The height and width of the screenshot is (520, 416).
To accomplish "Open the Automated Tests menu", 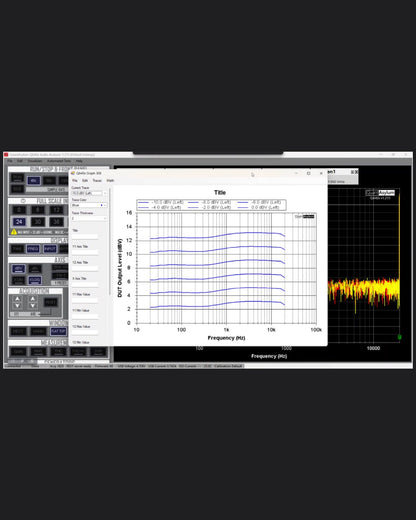I will (59, 161).
